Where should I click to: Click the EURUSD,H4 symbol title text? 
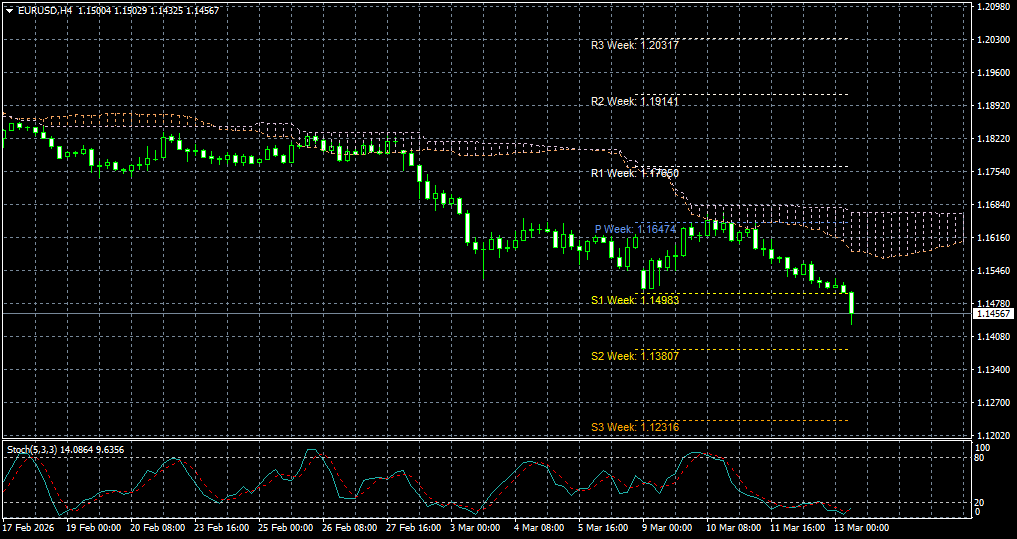(45, 10)
